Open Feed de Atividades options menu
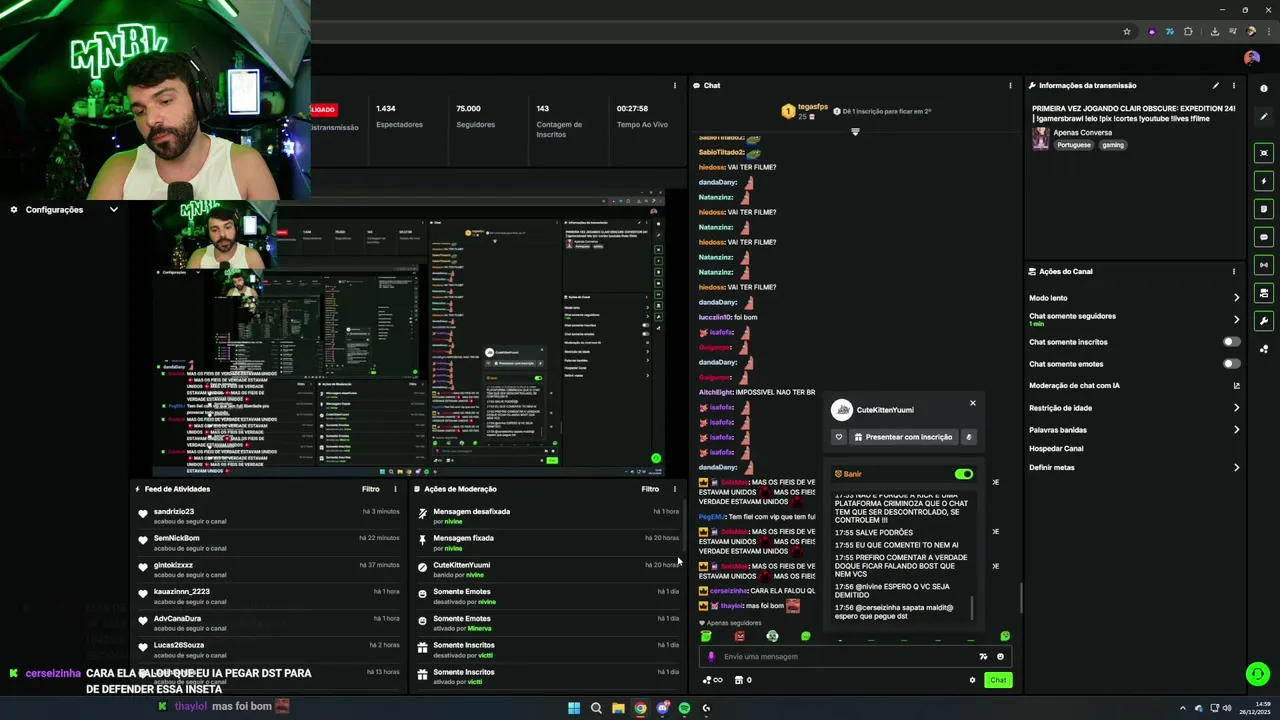1280x720 pixels. pyautogui.click(x=395, y=489)
